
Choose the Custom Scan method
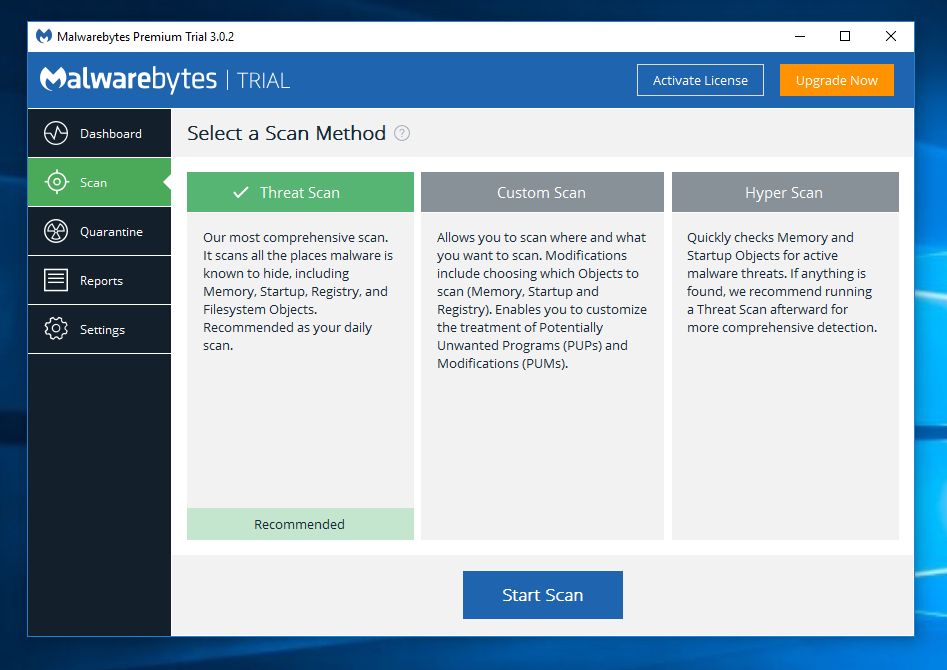tap(542, 192)
